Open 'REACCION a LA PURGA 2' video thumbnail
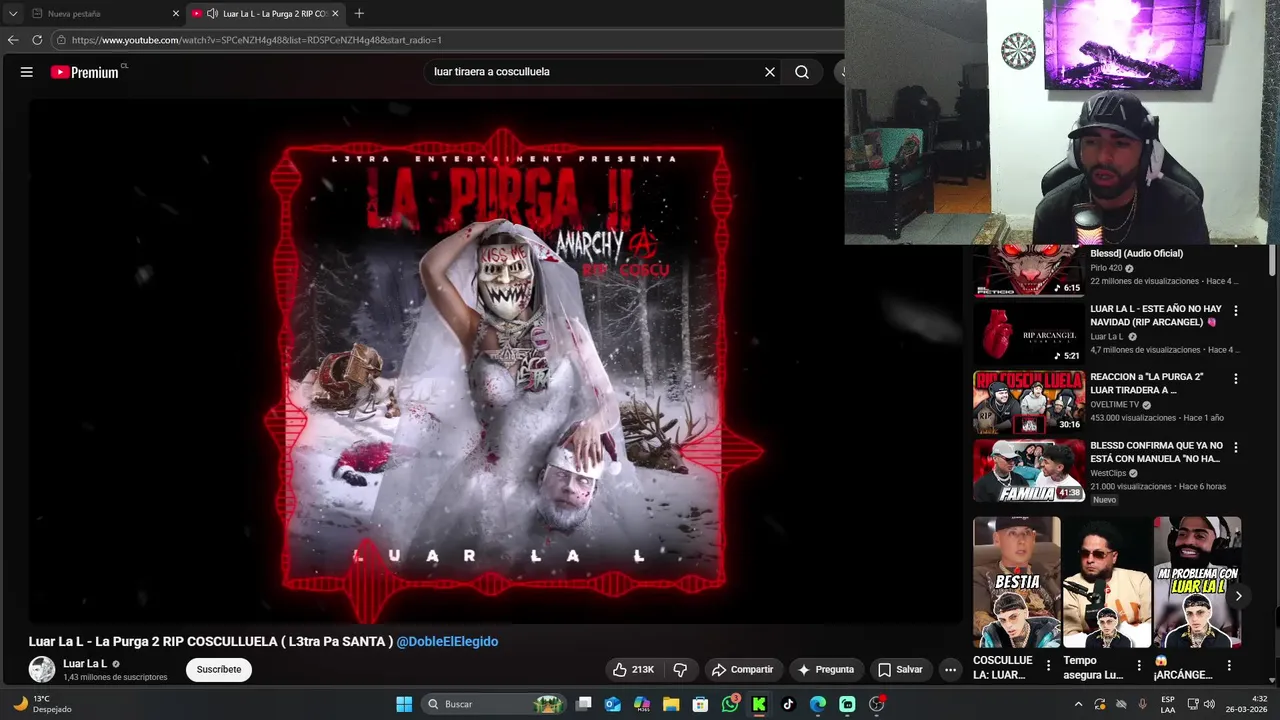The width and height of the screenshot is (1280, 720). (1029, 402)
